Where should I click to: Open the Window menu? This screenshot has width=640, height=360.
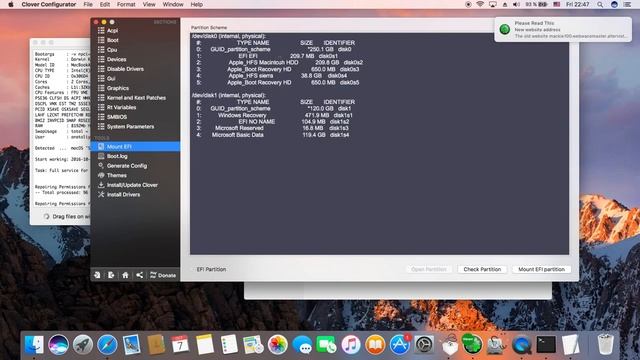173,4
